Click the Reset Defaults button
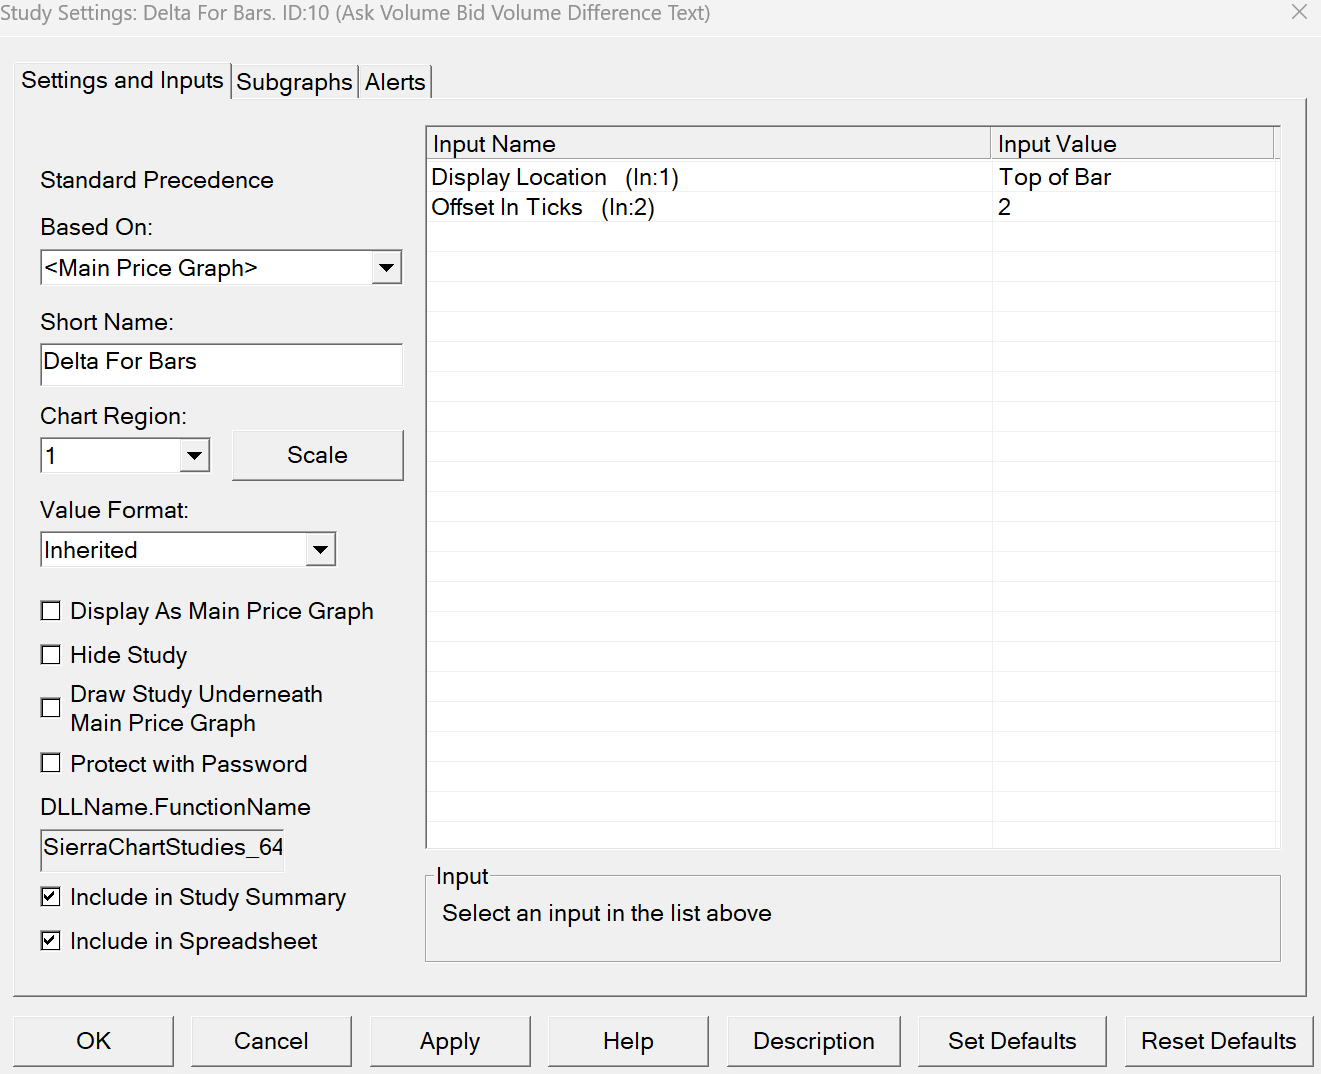 pyautogui.click(x=1218, y=1041)
